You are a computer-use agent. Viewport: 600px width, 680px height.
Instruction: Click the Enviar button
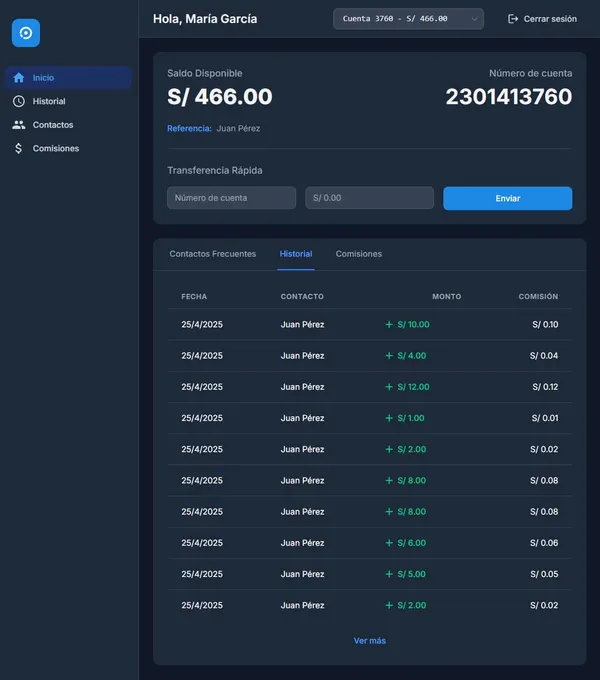508,198
